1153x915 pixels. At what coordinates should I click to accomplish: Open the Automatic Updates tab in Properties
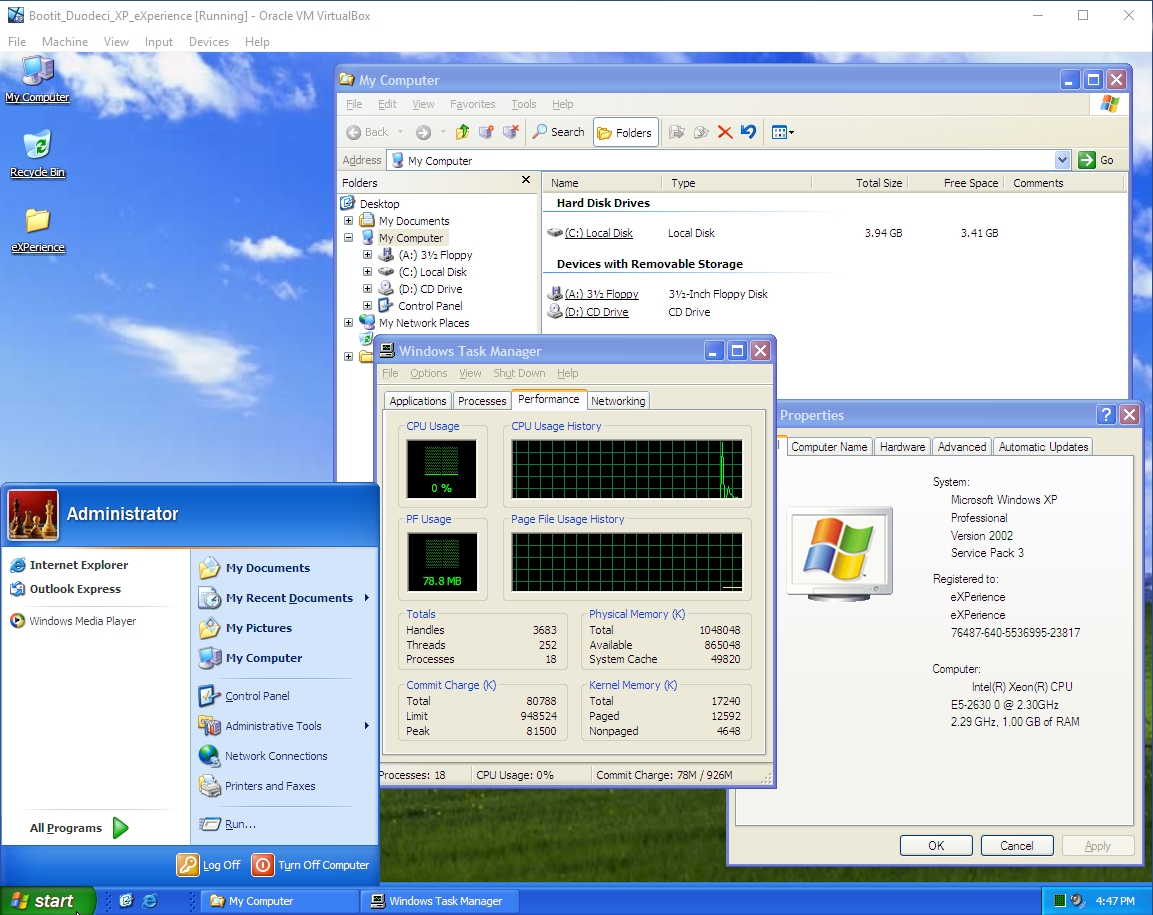1043,447
